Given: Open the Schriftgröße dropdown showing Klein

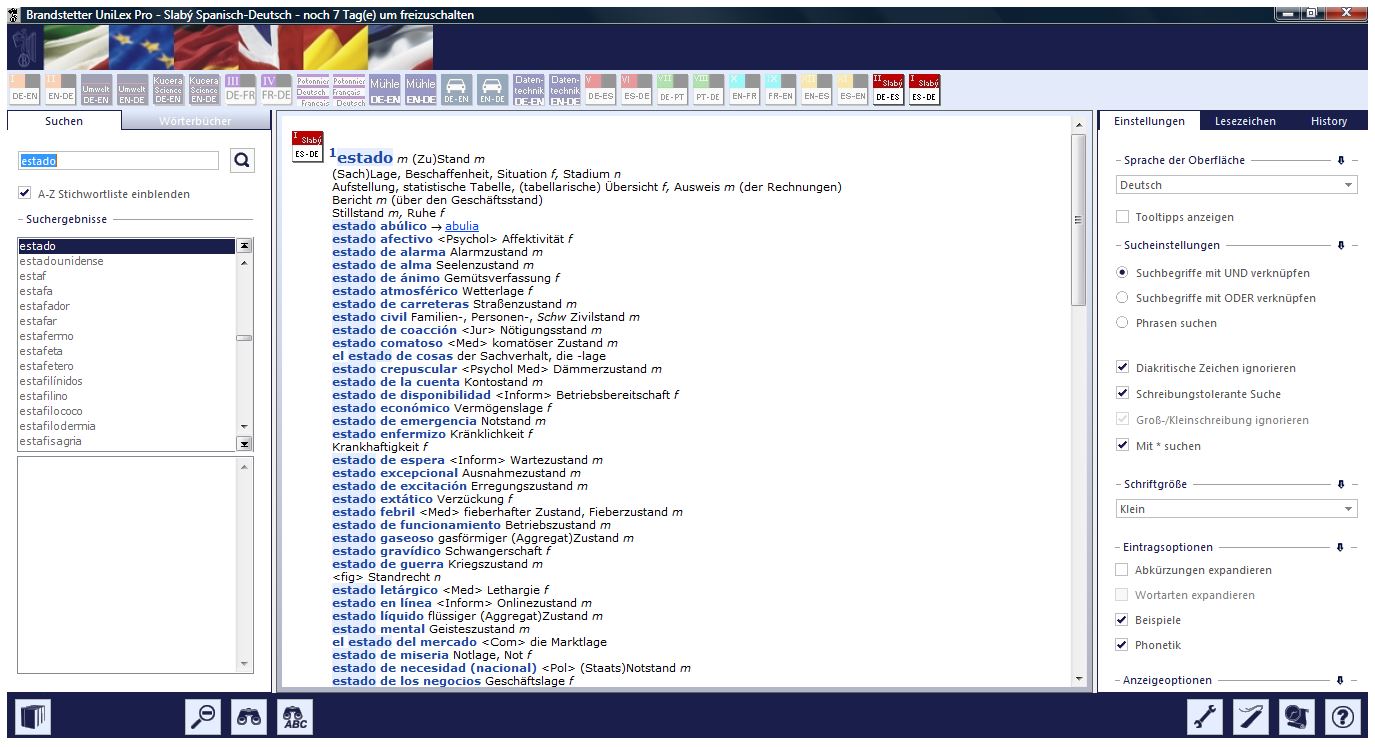Looking at the screenshot, I should pyautogui.click(x=1236, y=509).
